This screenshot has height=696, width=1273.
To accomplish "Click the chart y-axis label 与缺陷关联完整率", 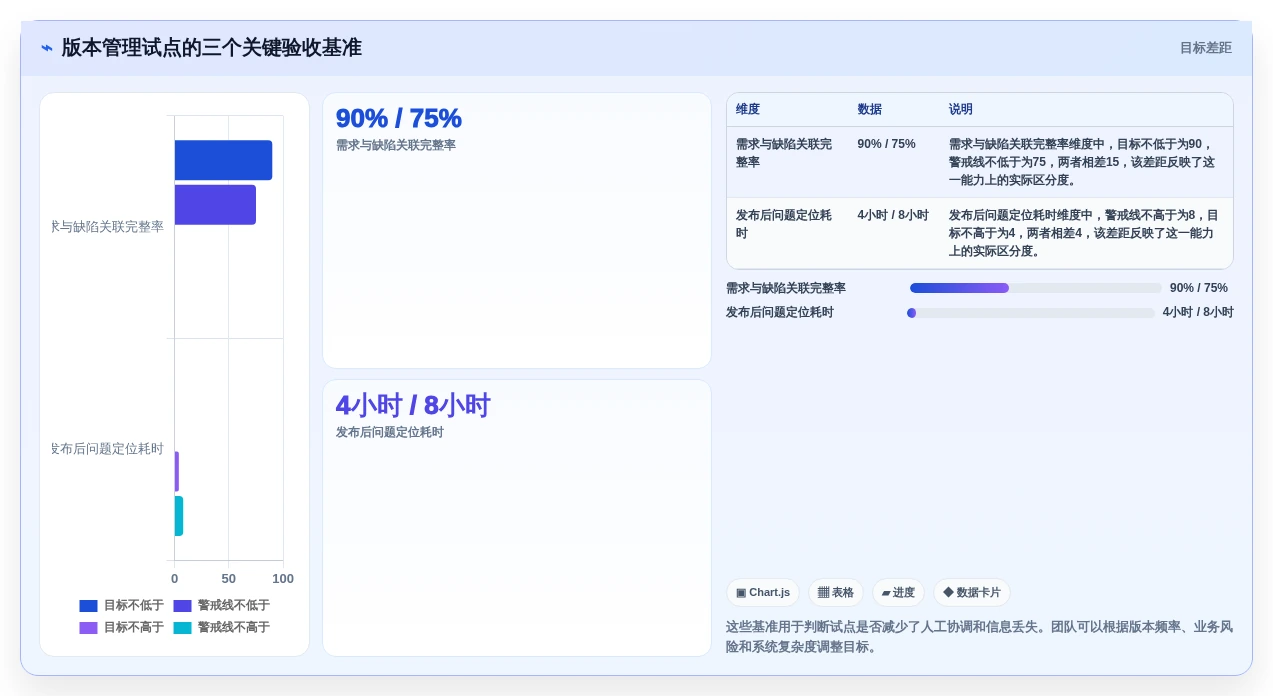I will [107, 227].
